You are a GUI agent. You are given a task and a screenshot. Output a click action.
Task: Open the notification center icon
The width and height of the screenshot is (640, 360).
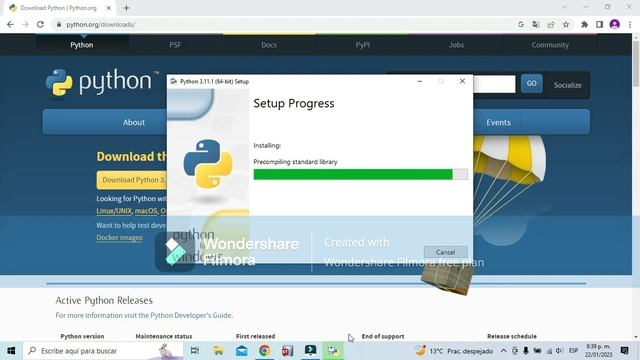[624, 351]
